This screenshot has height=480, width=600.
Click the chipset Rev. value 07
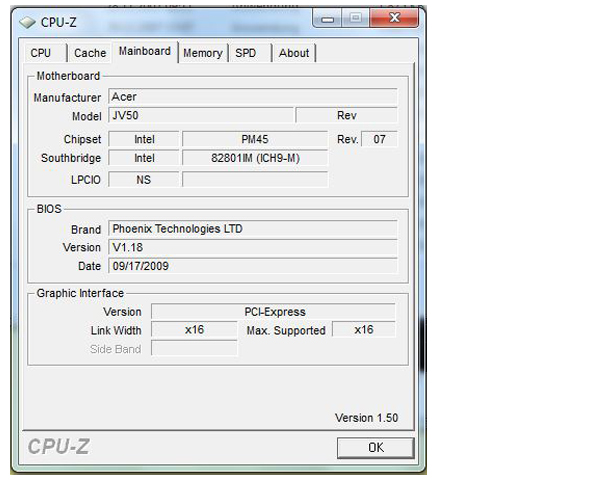click(379, 139)
